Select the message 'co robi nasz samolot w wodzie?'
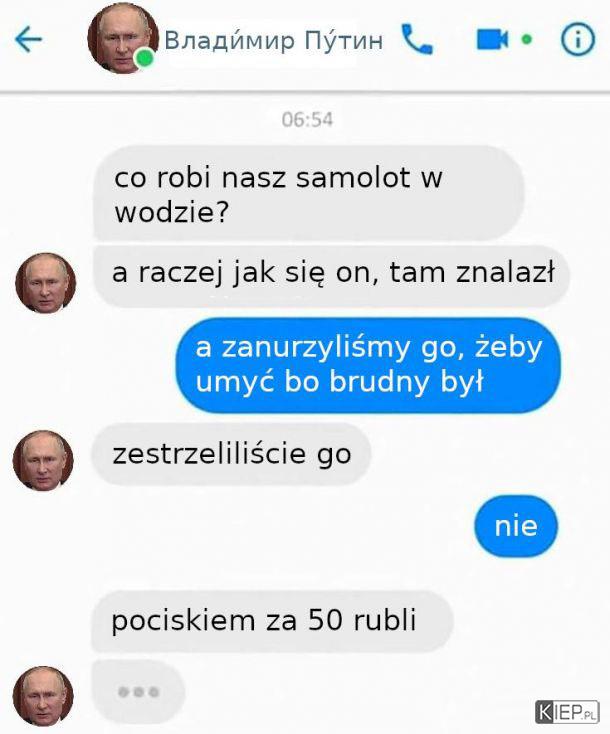The width and height of the screenshot is (610, 734). [309, 193]
